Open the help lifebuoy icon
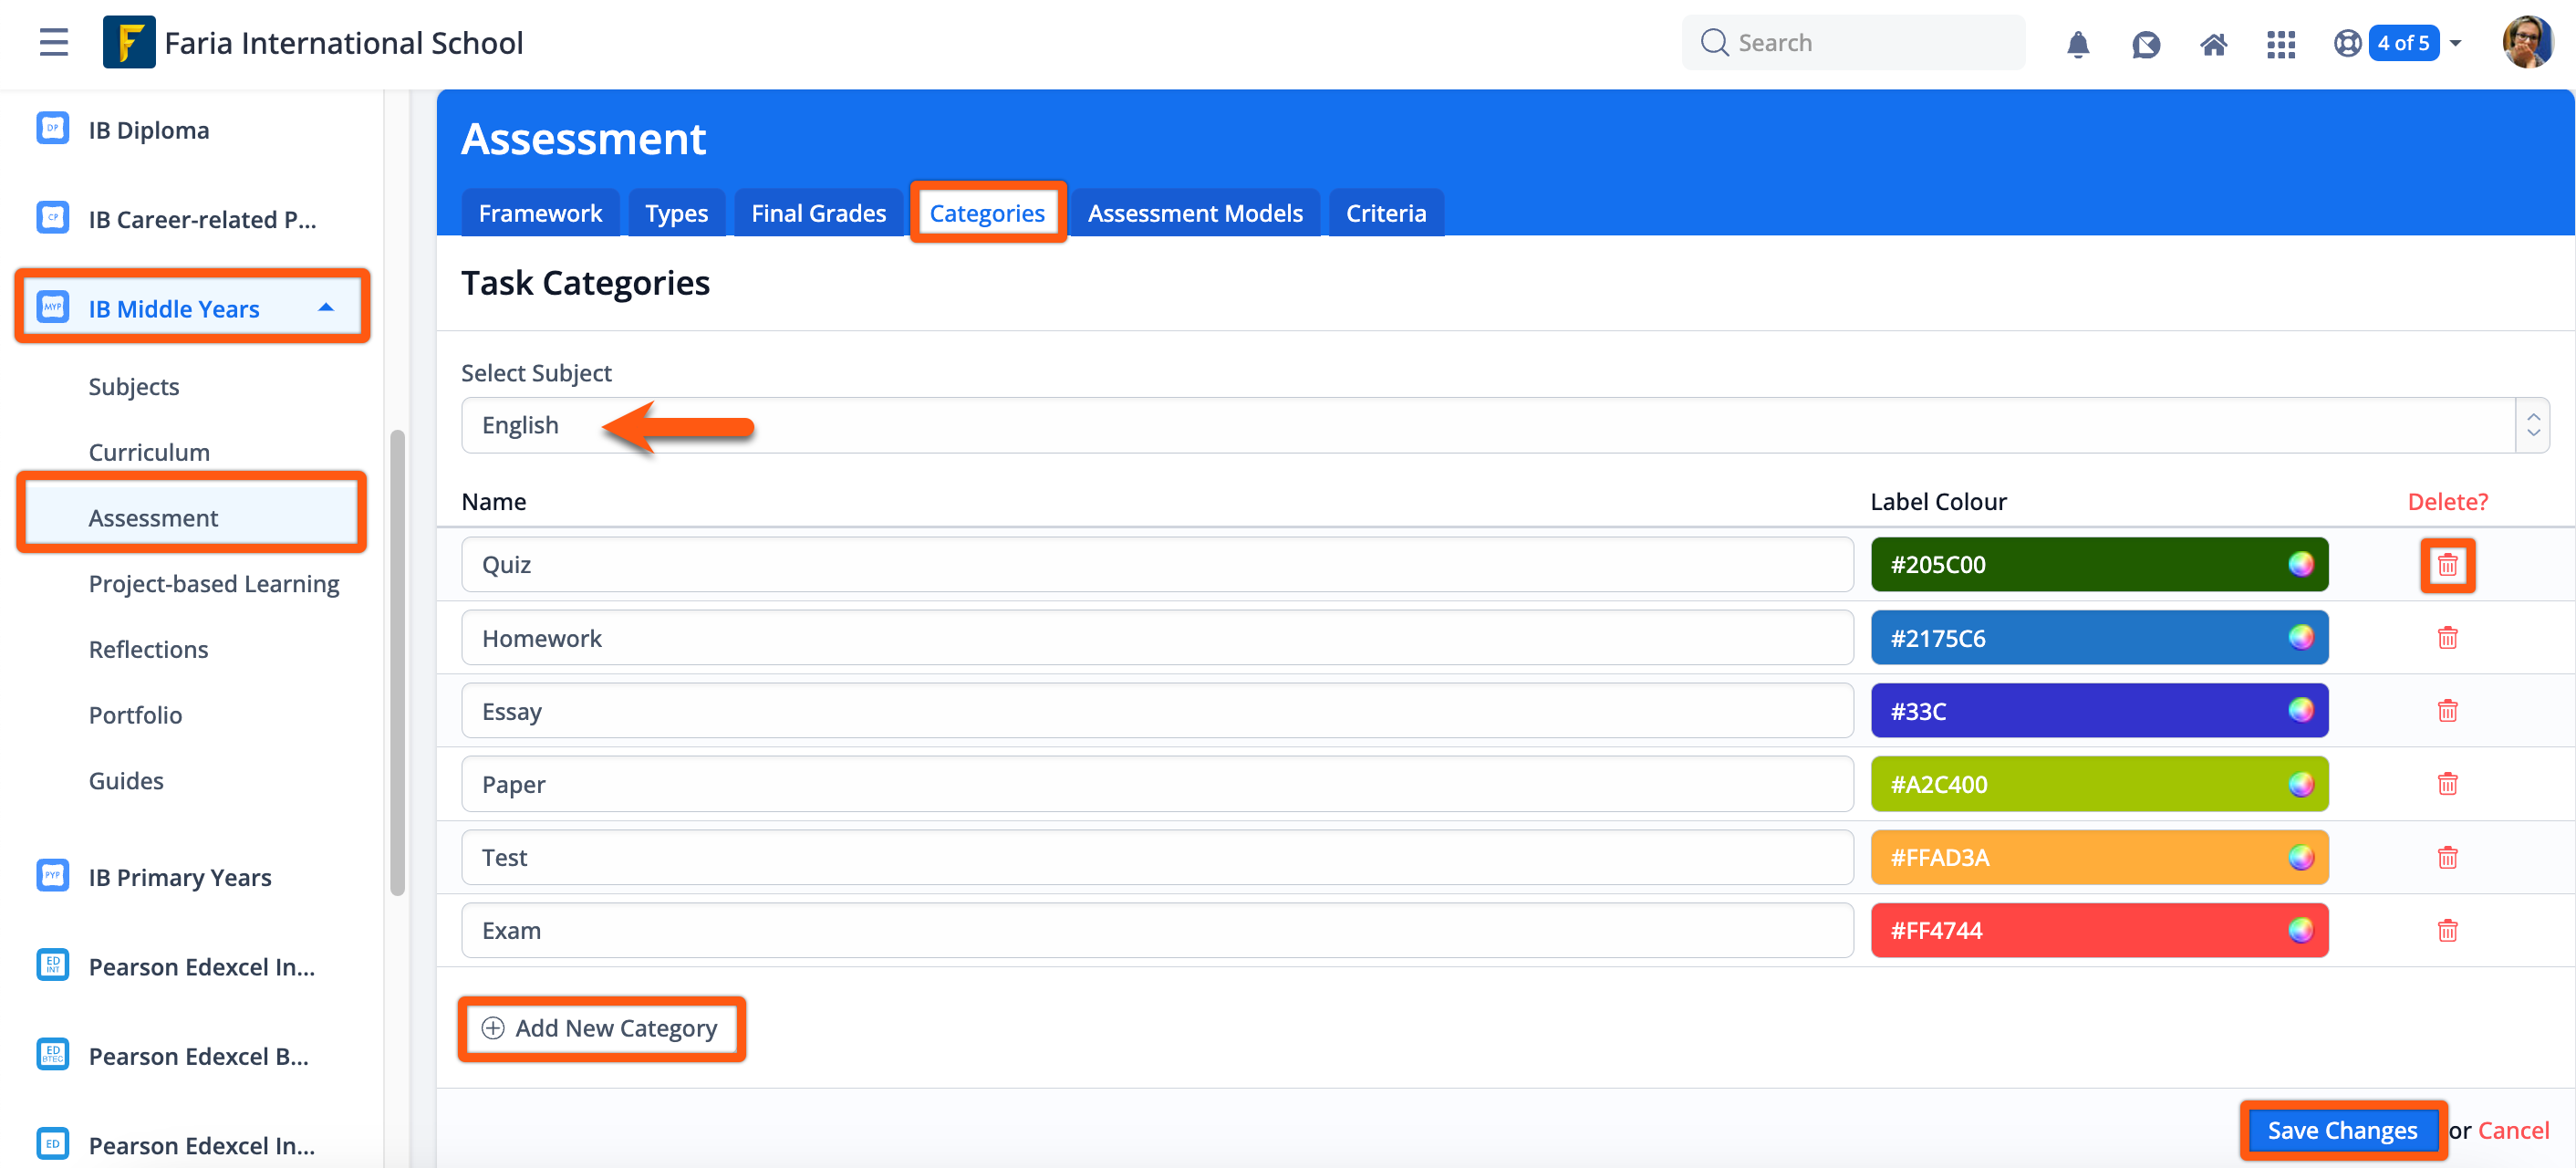Screen dimensions: 2576x1168 [2347, 43]
